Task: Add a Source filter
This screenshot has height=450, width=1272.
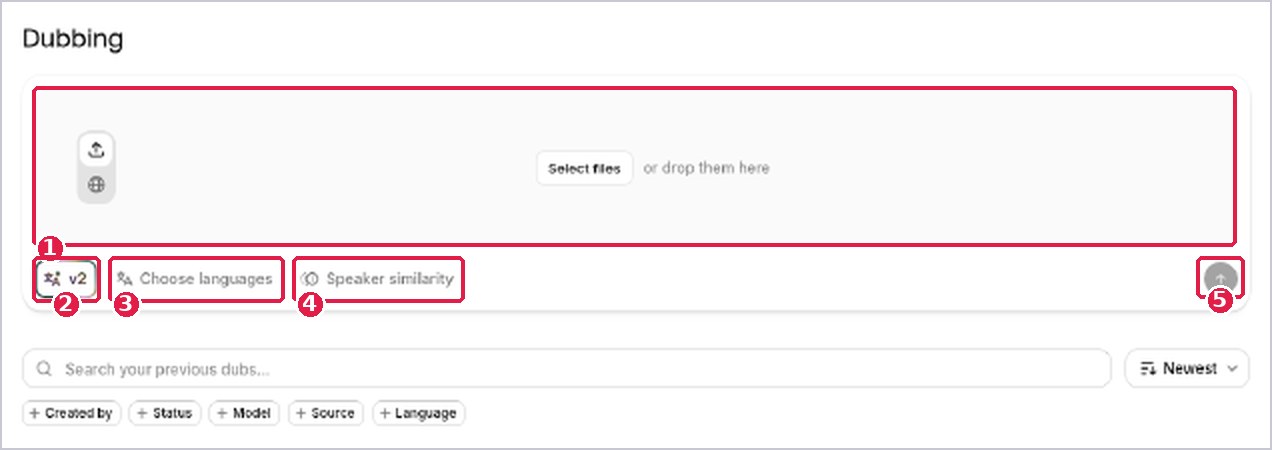Action: (326, 413)
